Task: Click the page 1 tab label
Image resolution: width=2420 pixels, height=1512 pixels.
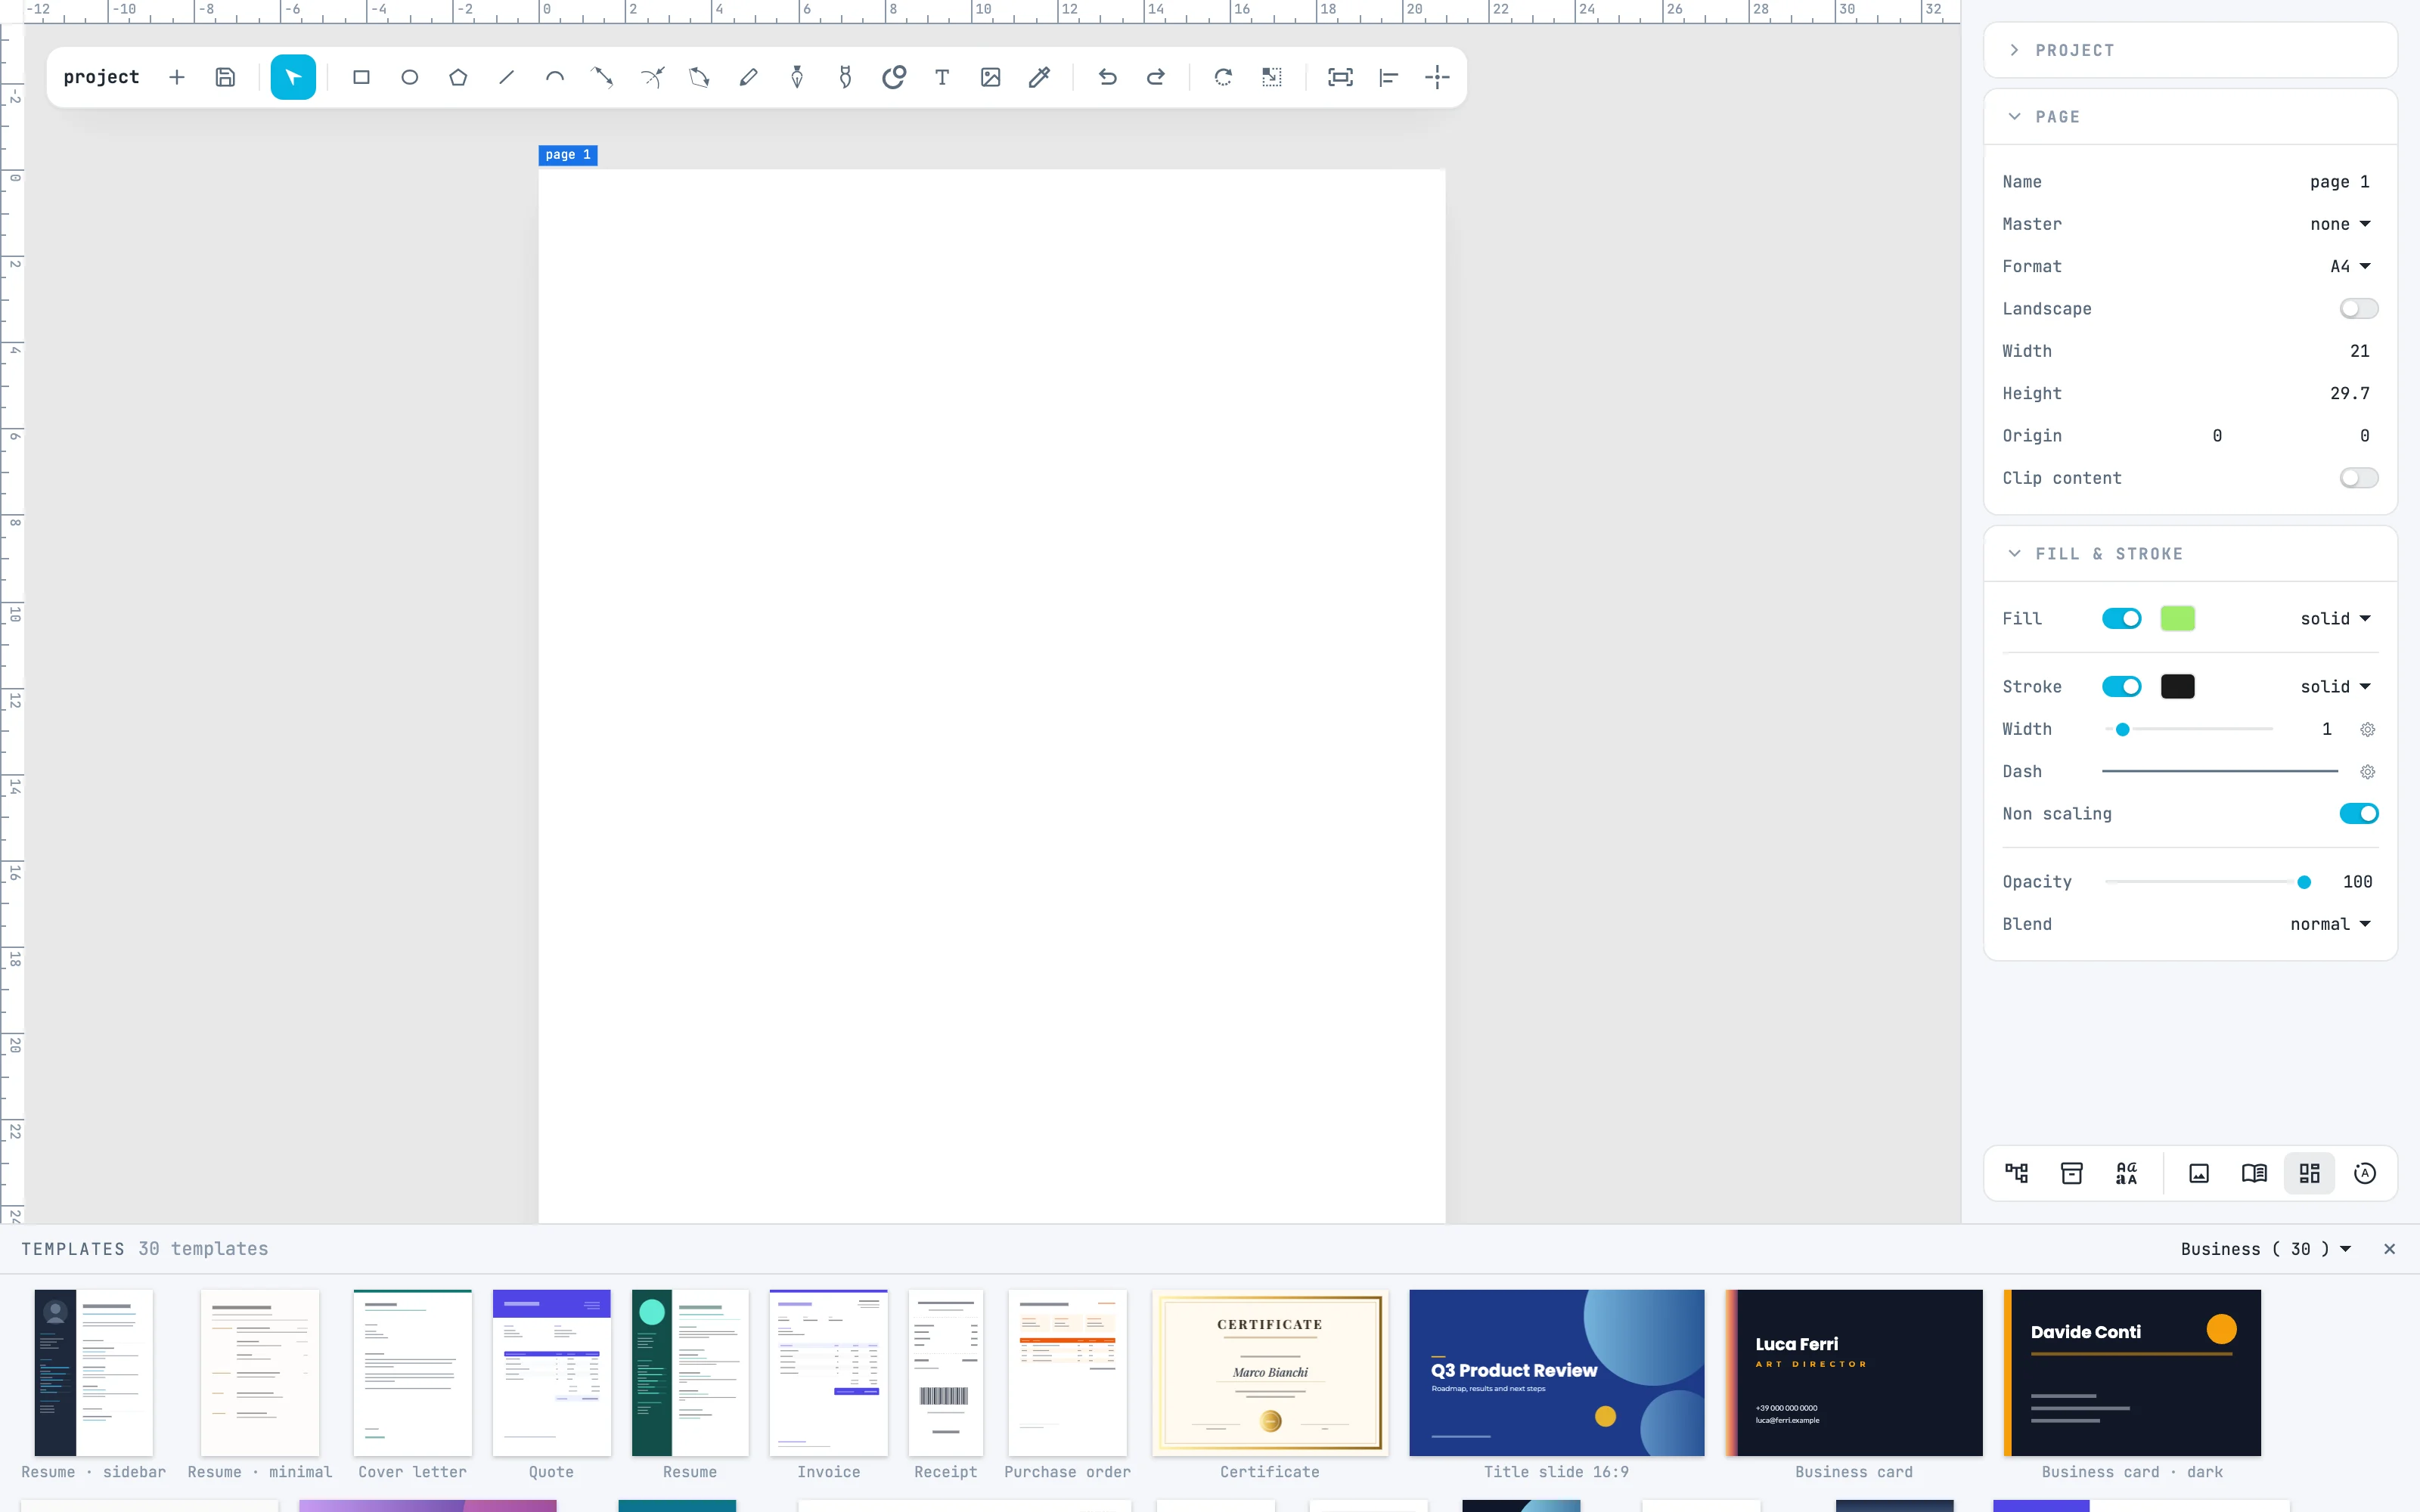Action: click(568, 155)
